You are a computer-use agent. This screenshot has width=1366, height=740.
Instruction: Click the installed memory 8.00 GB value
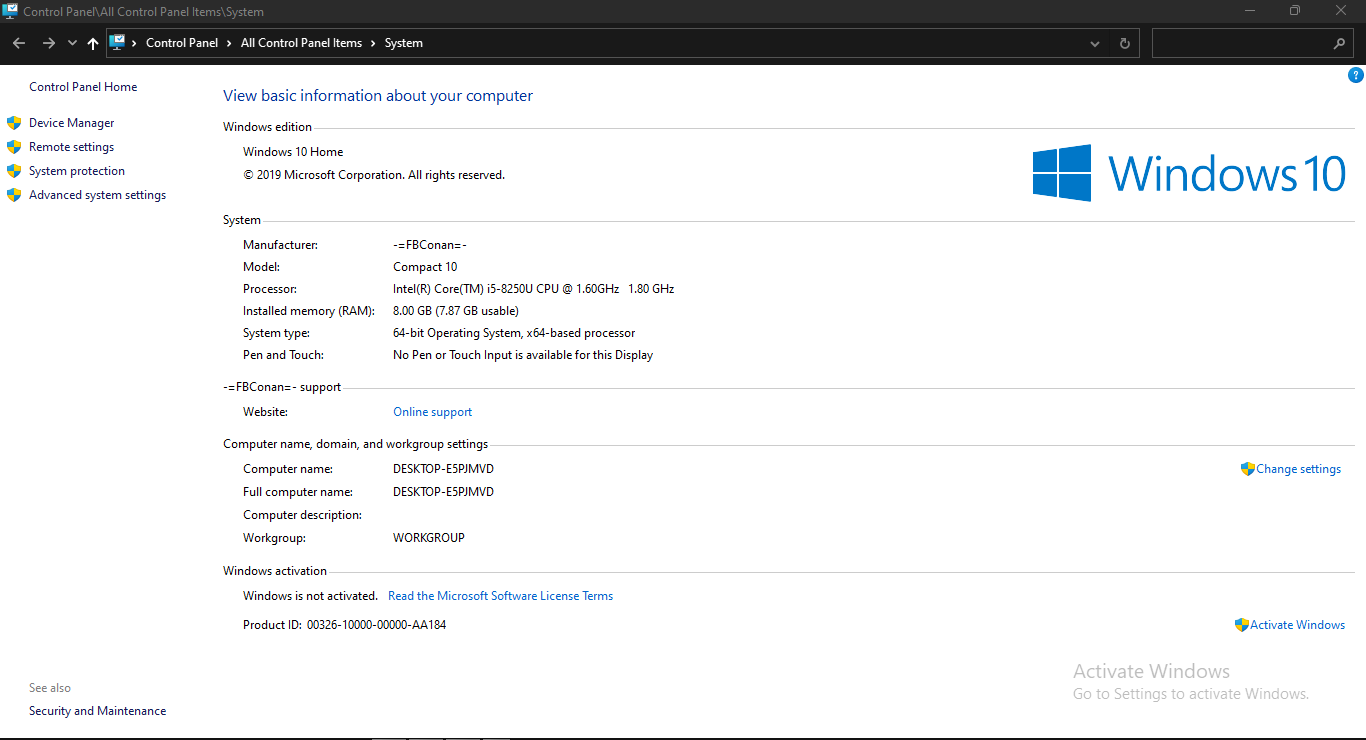(x=456, y=311)
